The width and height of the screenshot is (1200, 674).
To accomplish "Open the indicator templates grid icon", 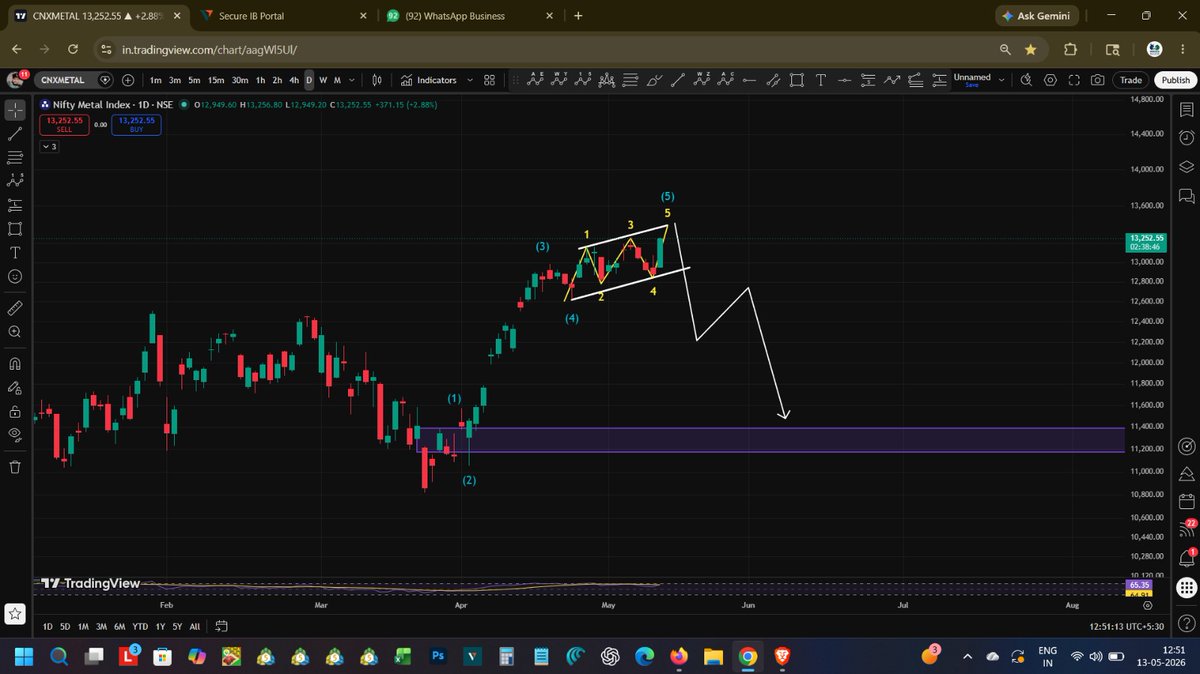I will point(490,80).
